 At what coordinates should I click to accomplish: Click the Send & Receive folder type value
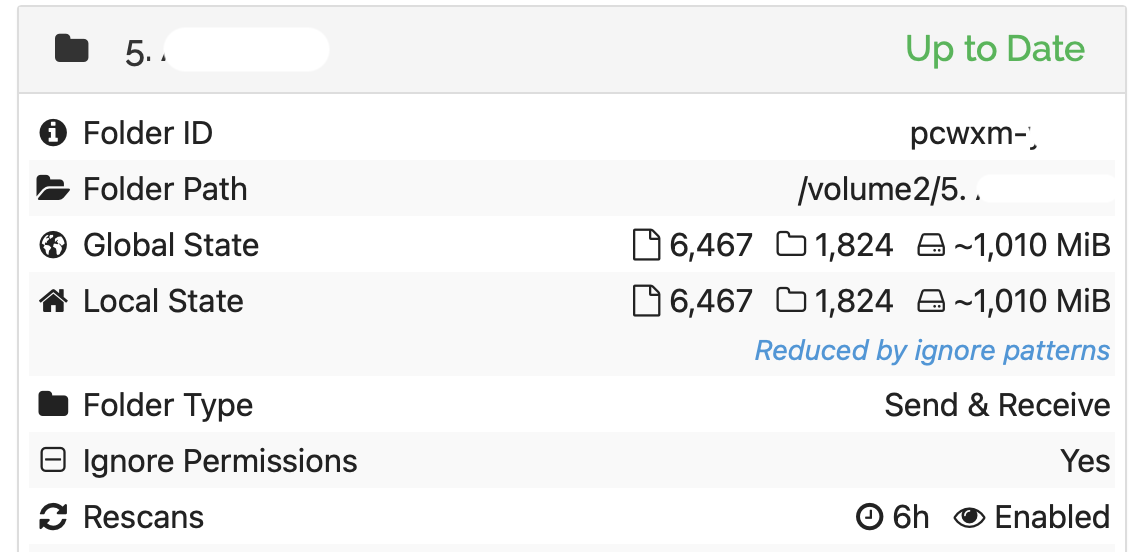(x=997, y=405)
